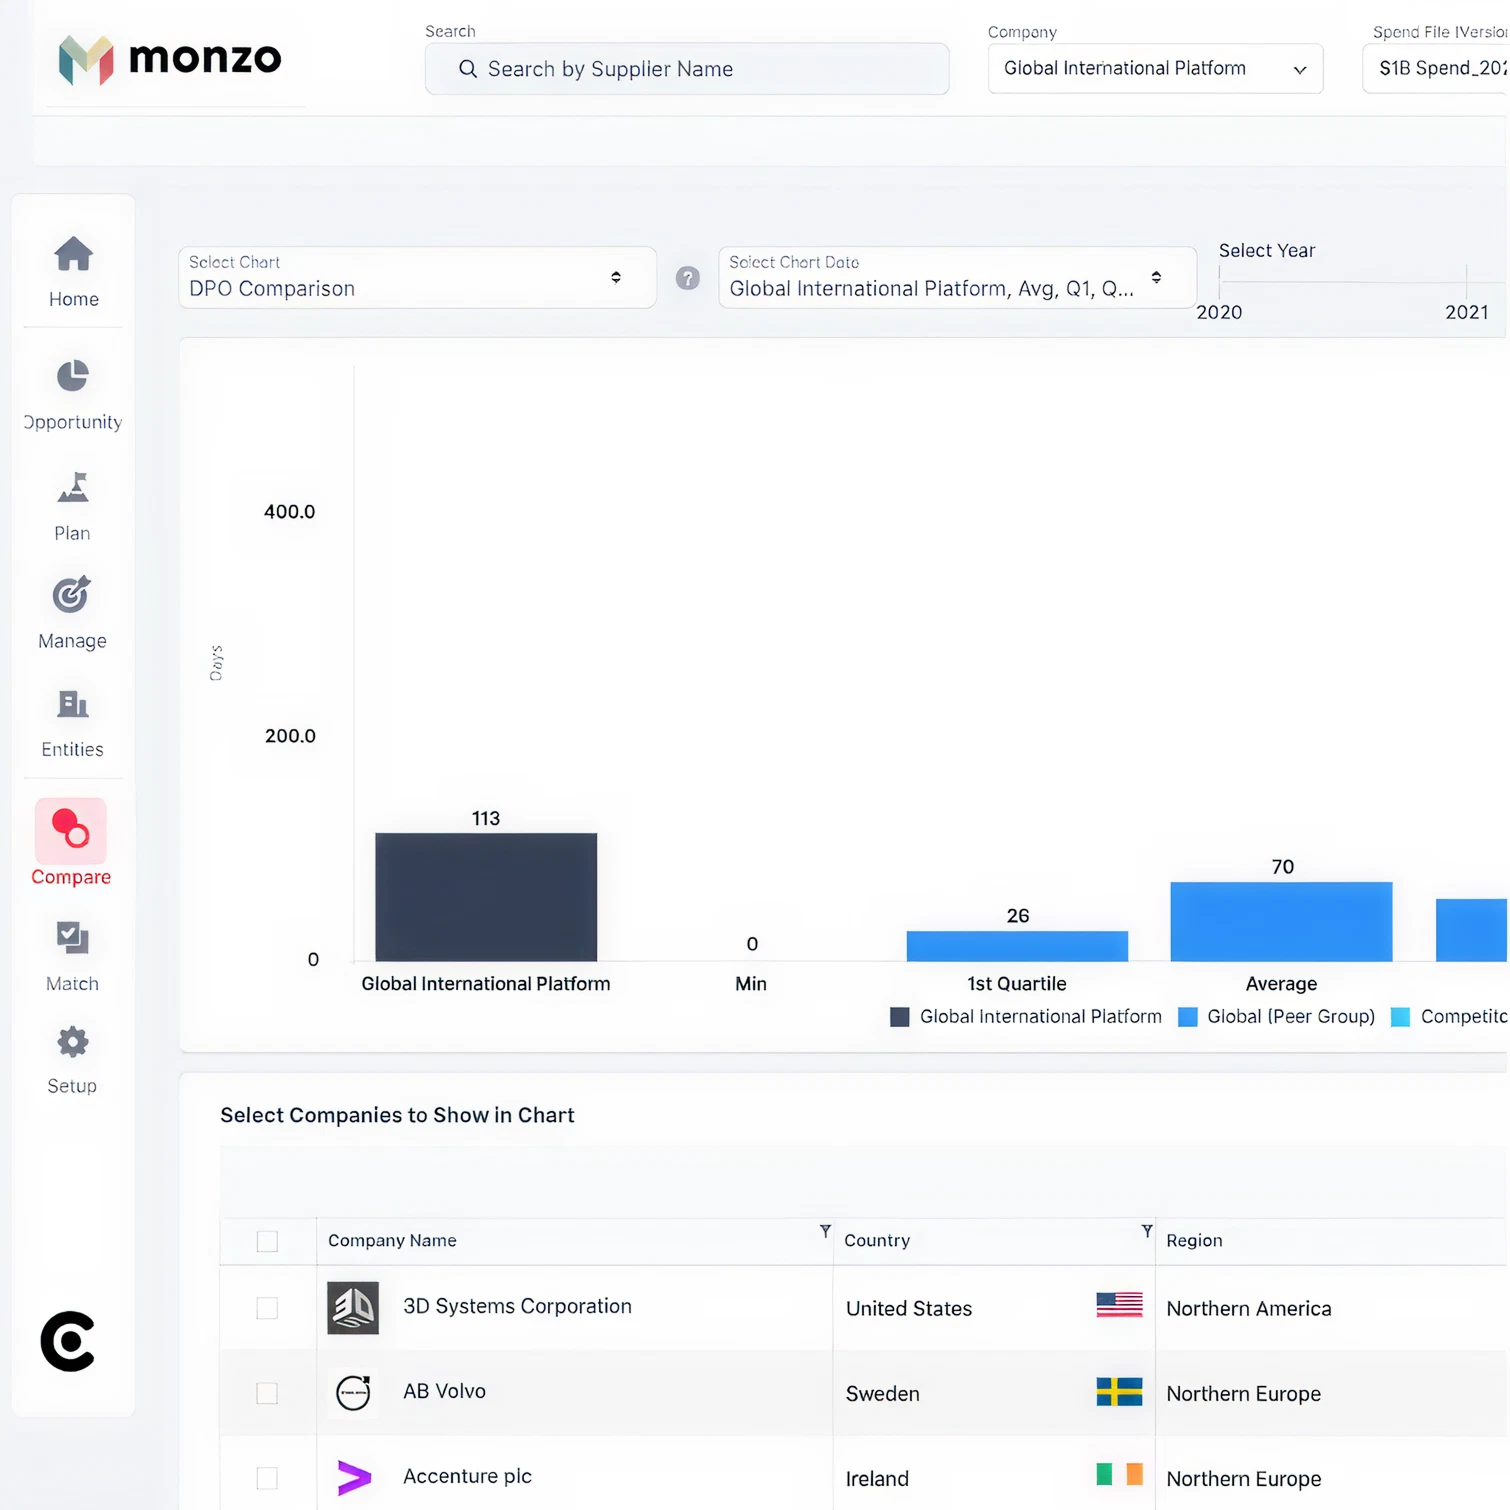Click the Ireland flag icon
Screen dimensions: 1510x1510
click(1119, 1474)
